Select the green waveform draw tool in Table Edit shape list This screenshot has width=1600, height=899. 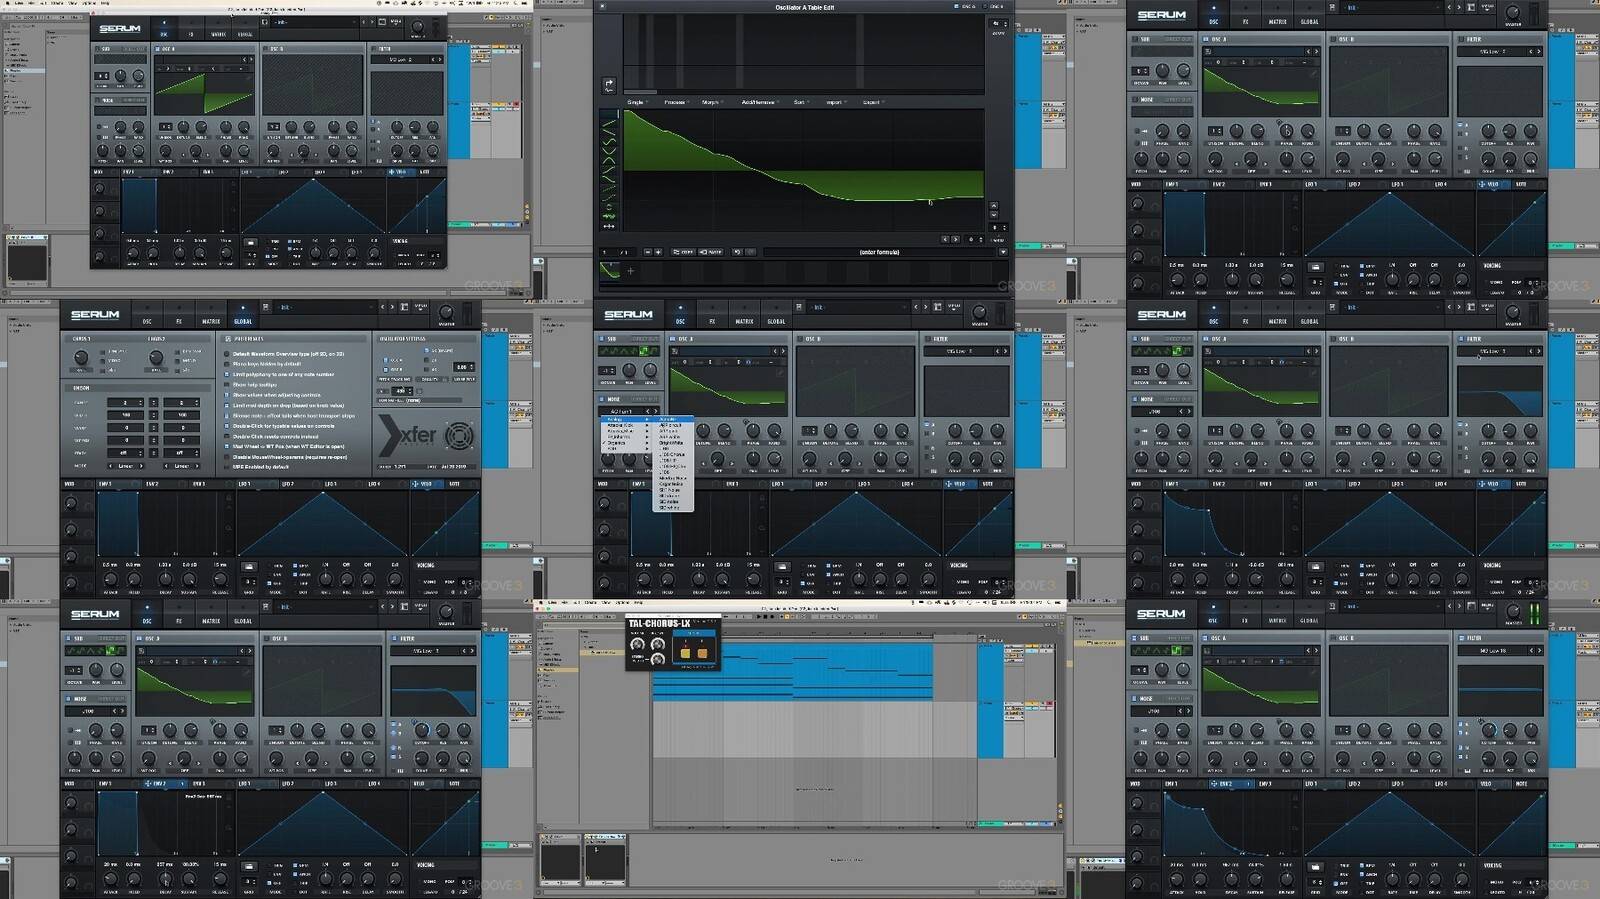click(609, 216)
